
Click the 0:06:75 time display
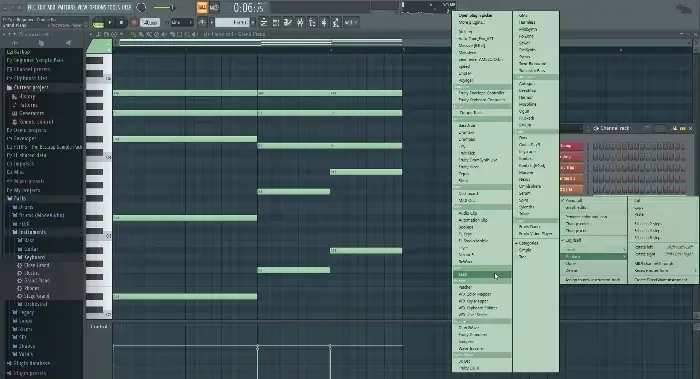click(249, 8)
